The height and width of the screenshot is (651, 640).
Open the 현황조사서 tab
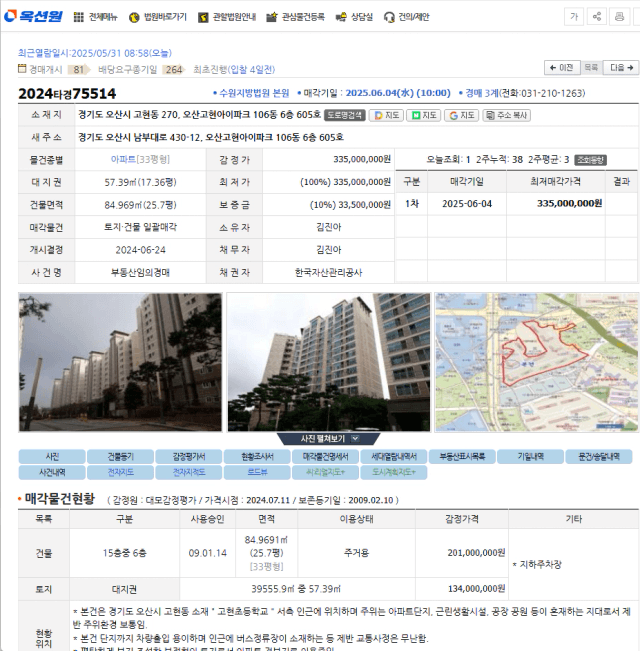(x=257, y=457)
